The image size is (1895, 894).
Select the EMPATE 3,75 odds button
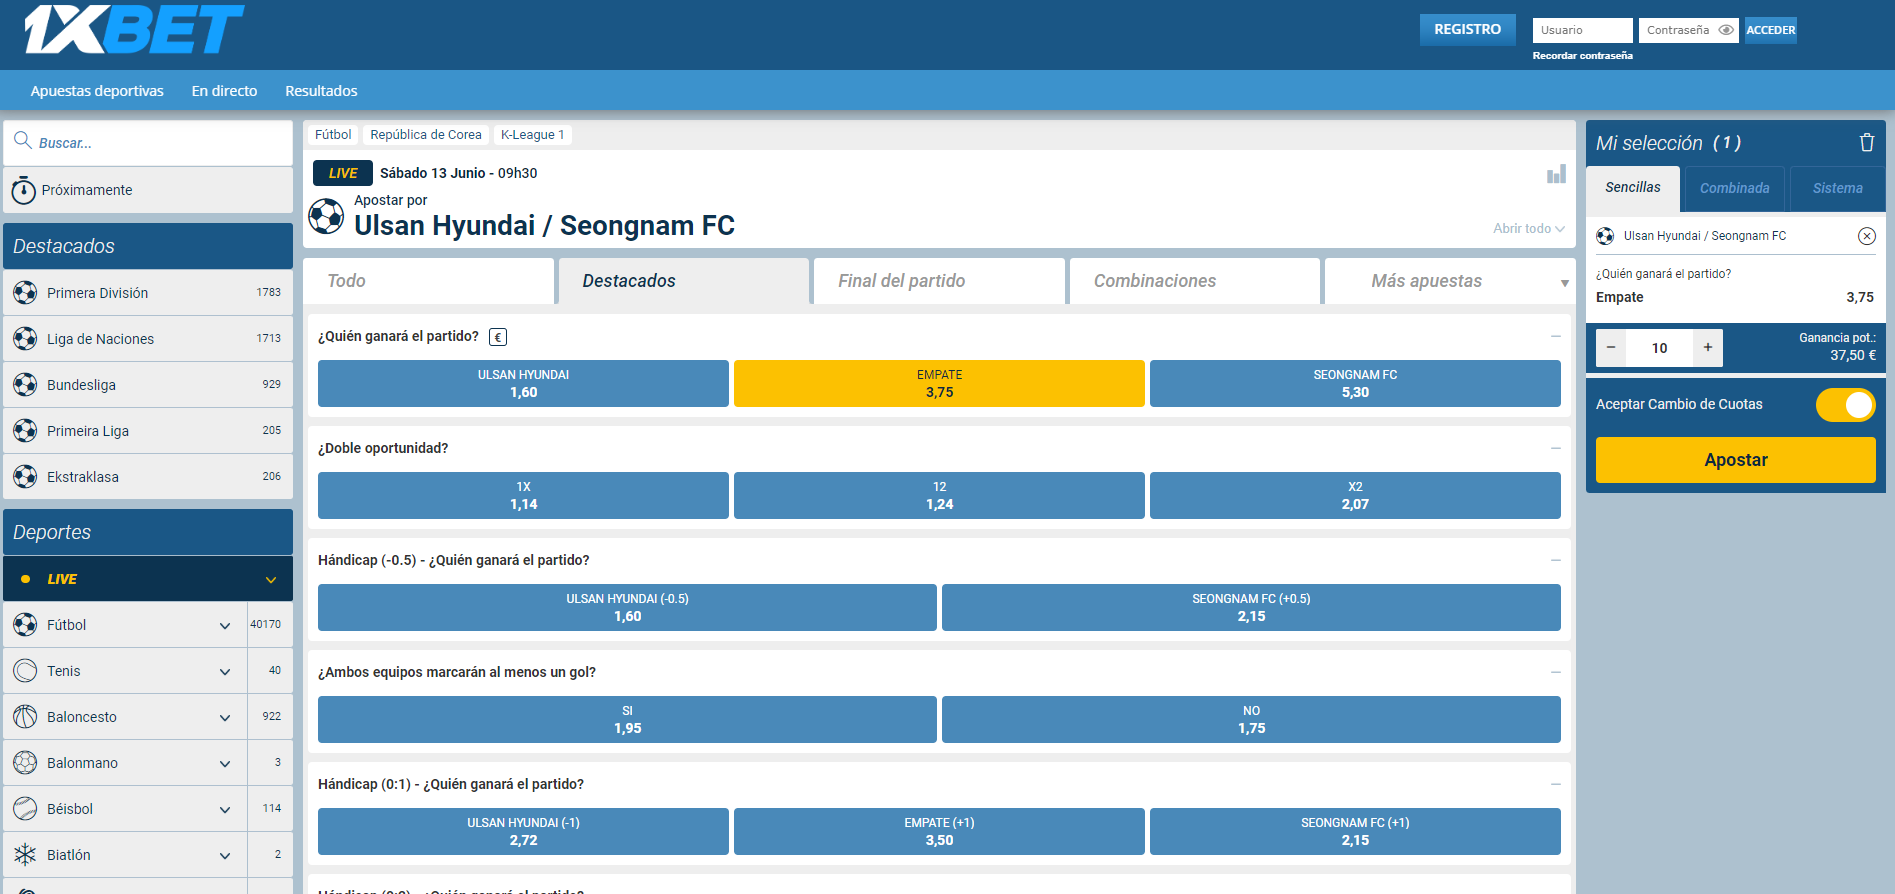939,384
